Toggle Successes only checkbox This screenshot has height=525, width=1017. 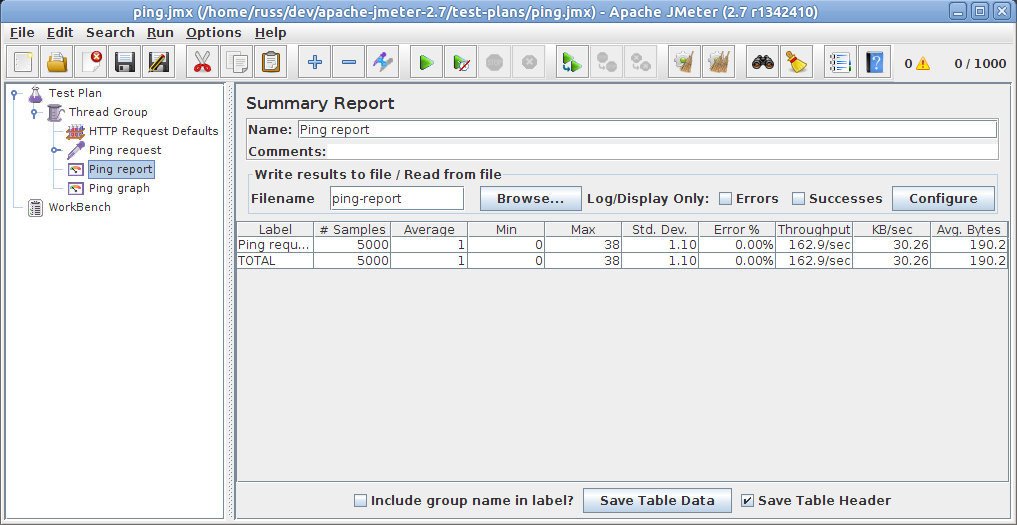pyautogui.click(x=798, y=199)
